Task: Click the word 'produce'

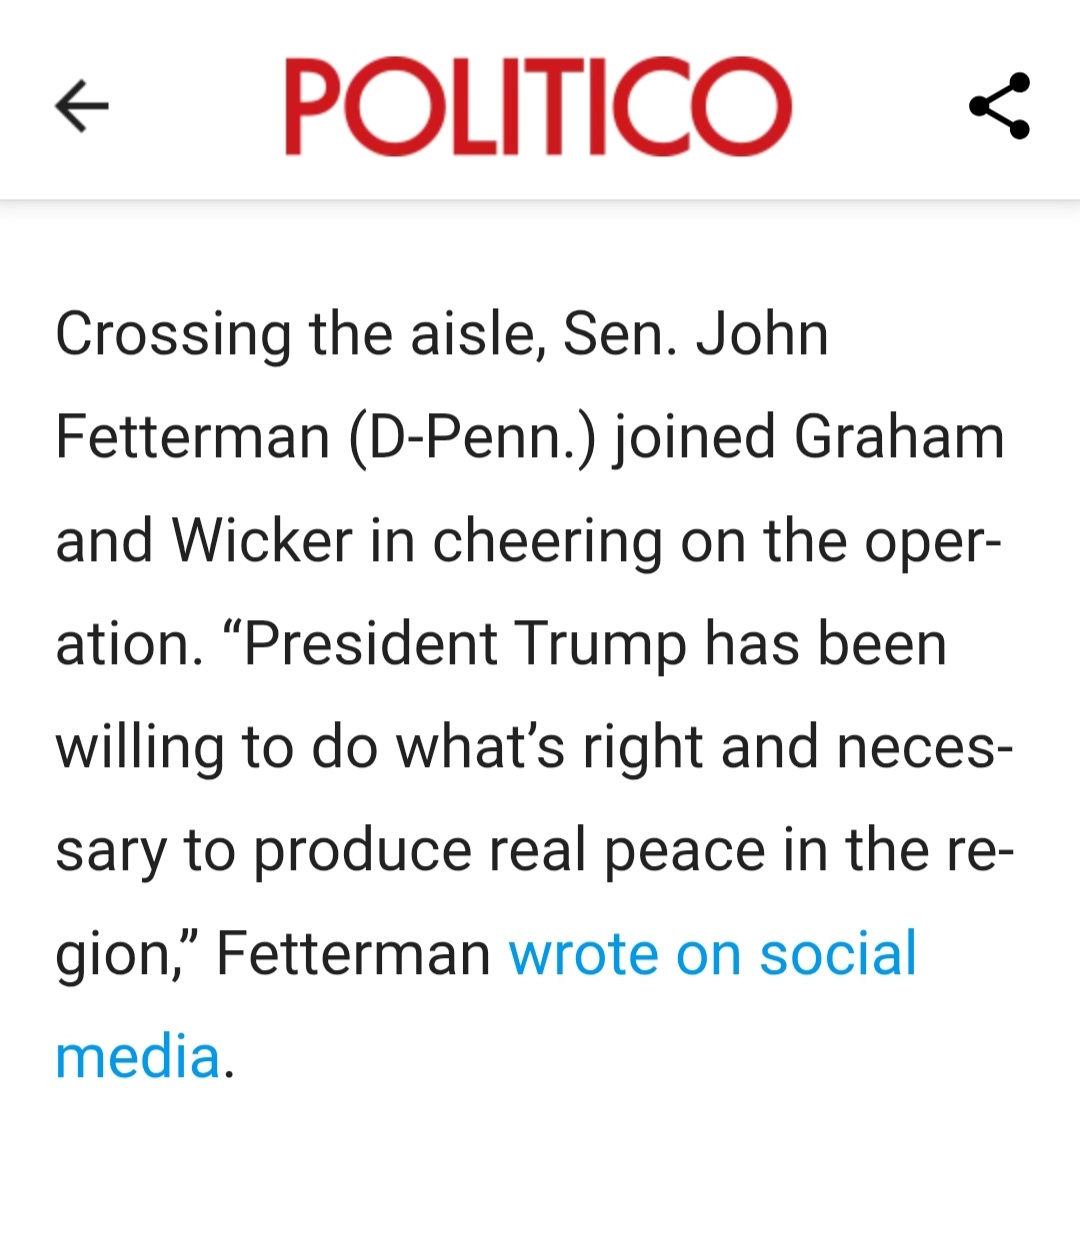Action: (361, 852)
